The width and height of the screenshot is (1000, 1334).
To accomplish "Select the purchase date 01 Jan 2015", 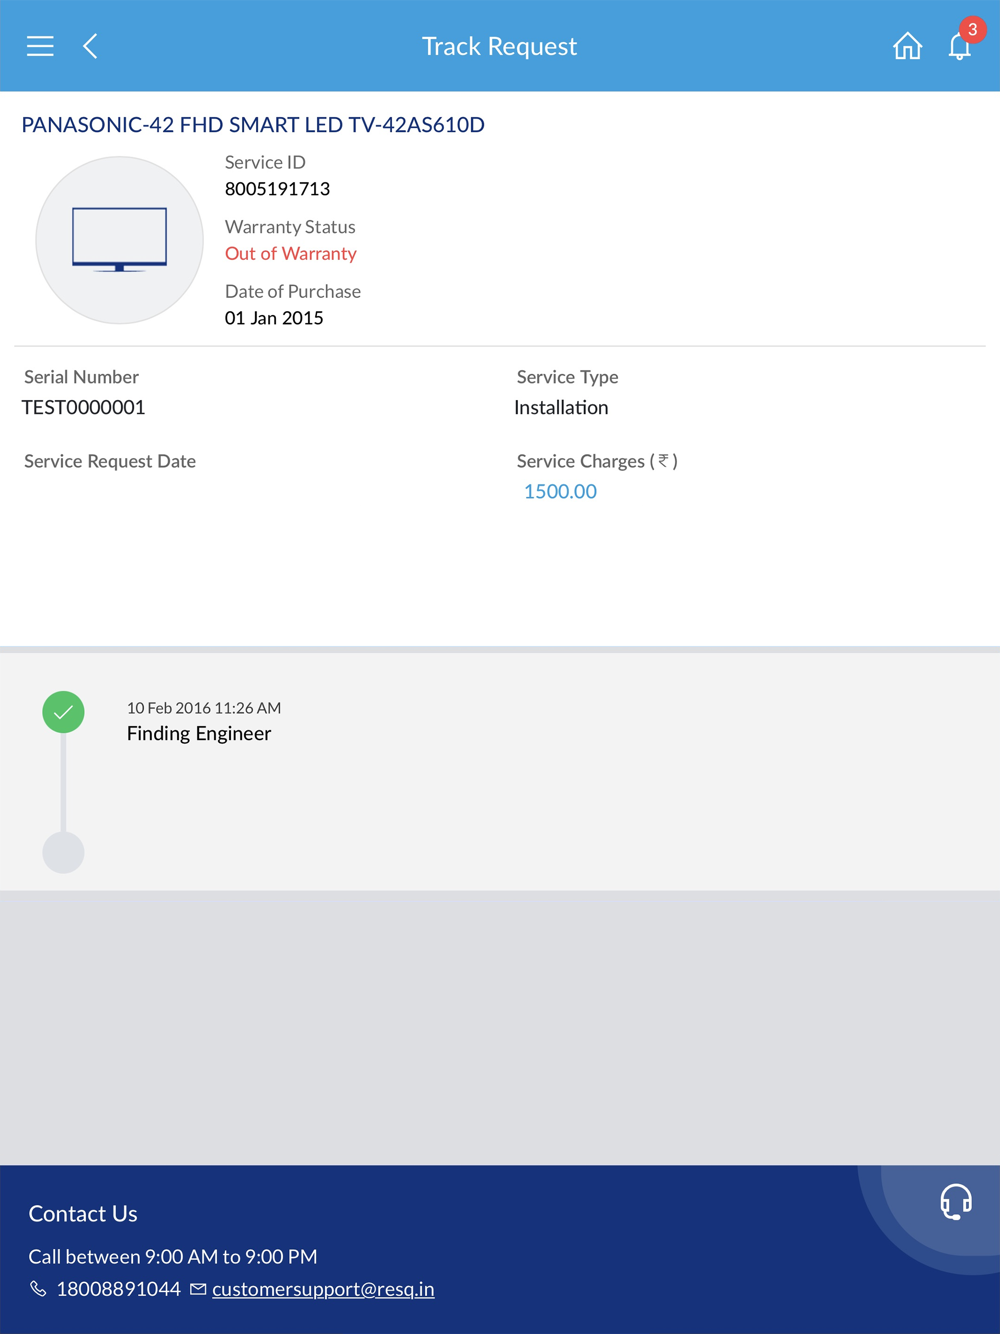I will tap(274, 318).
